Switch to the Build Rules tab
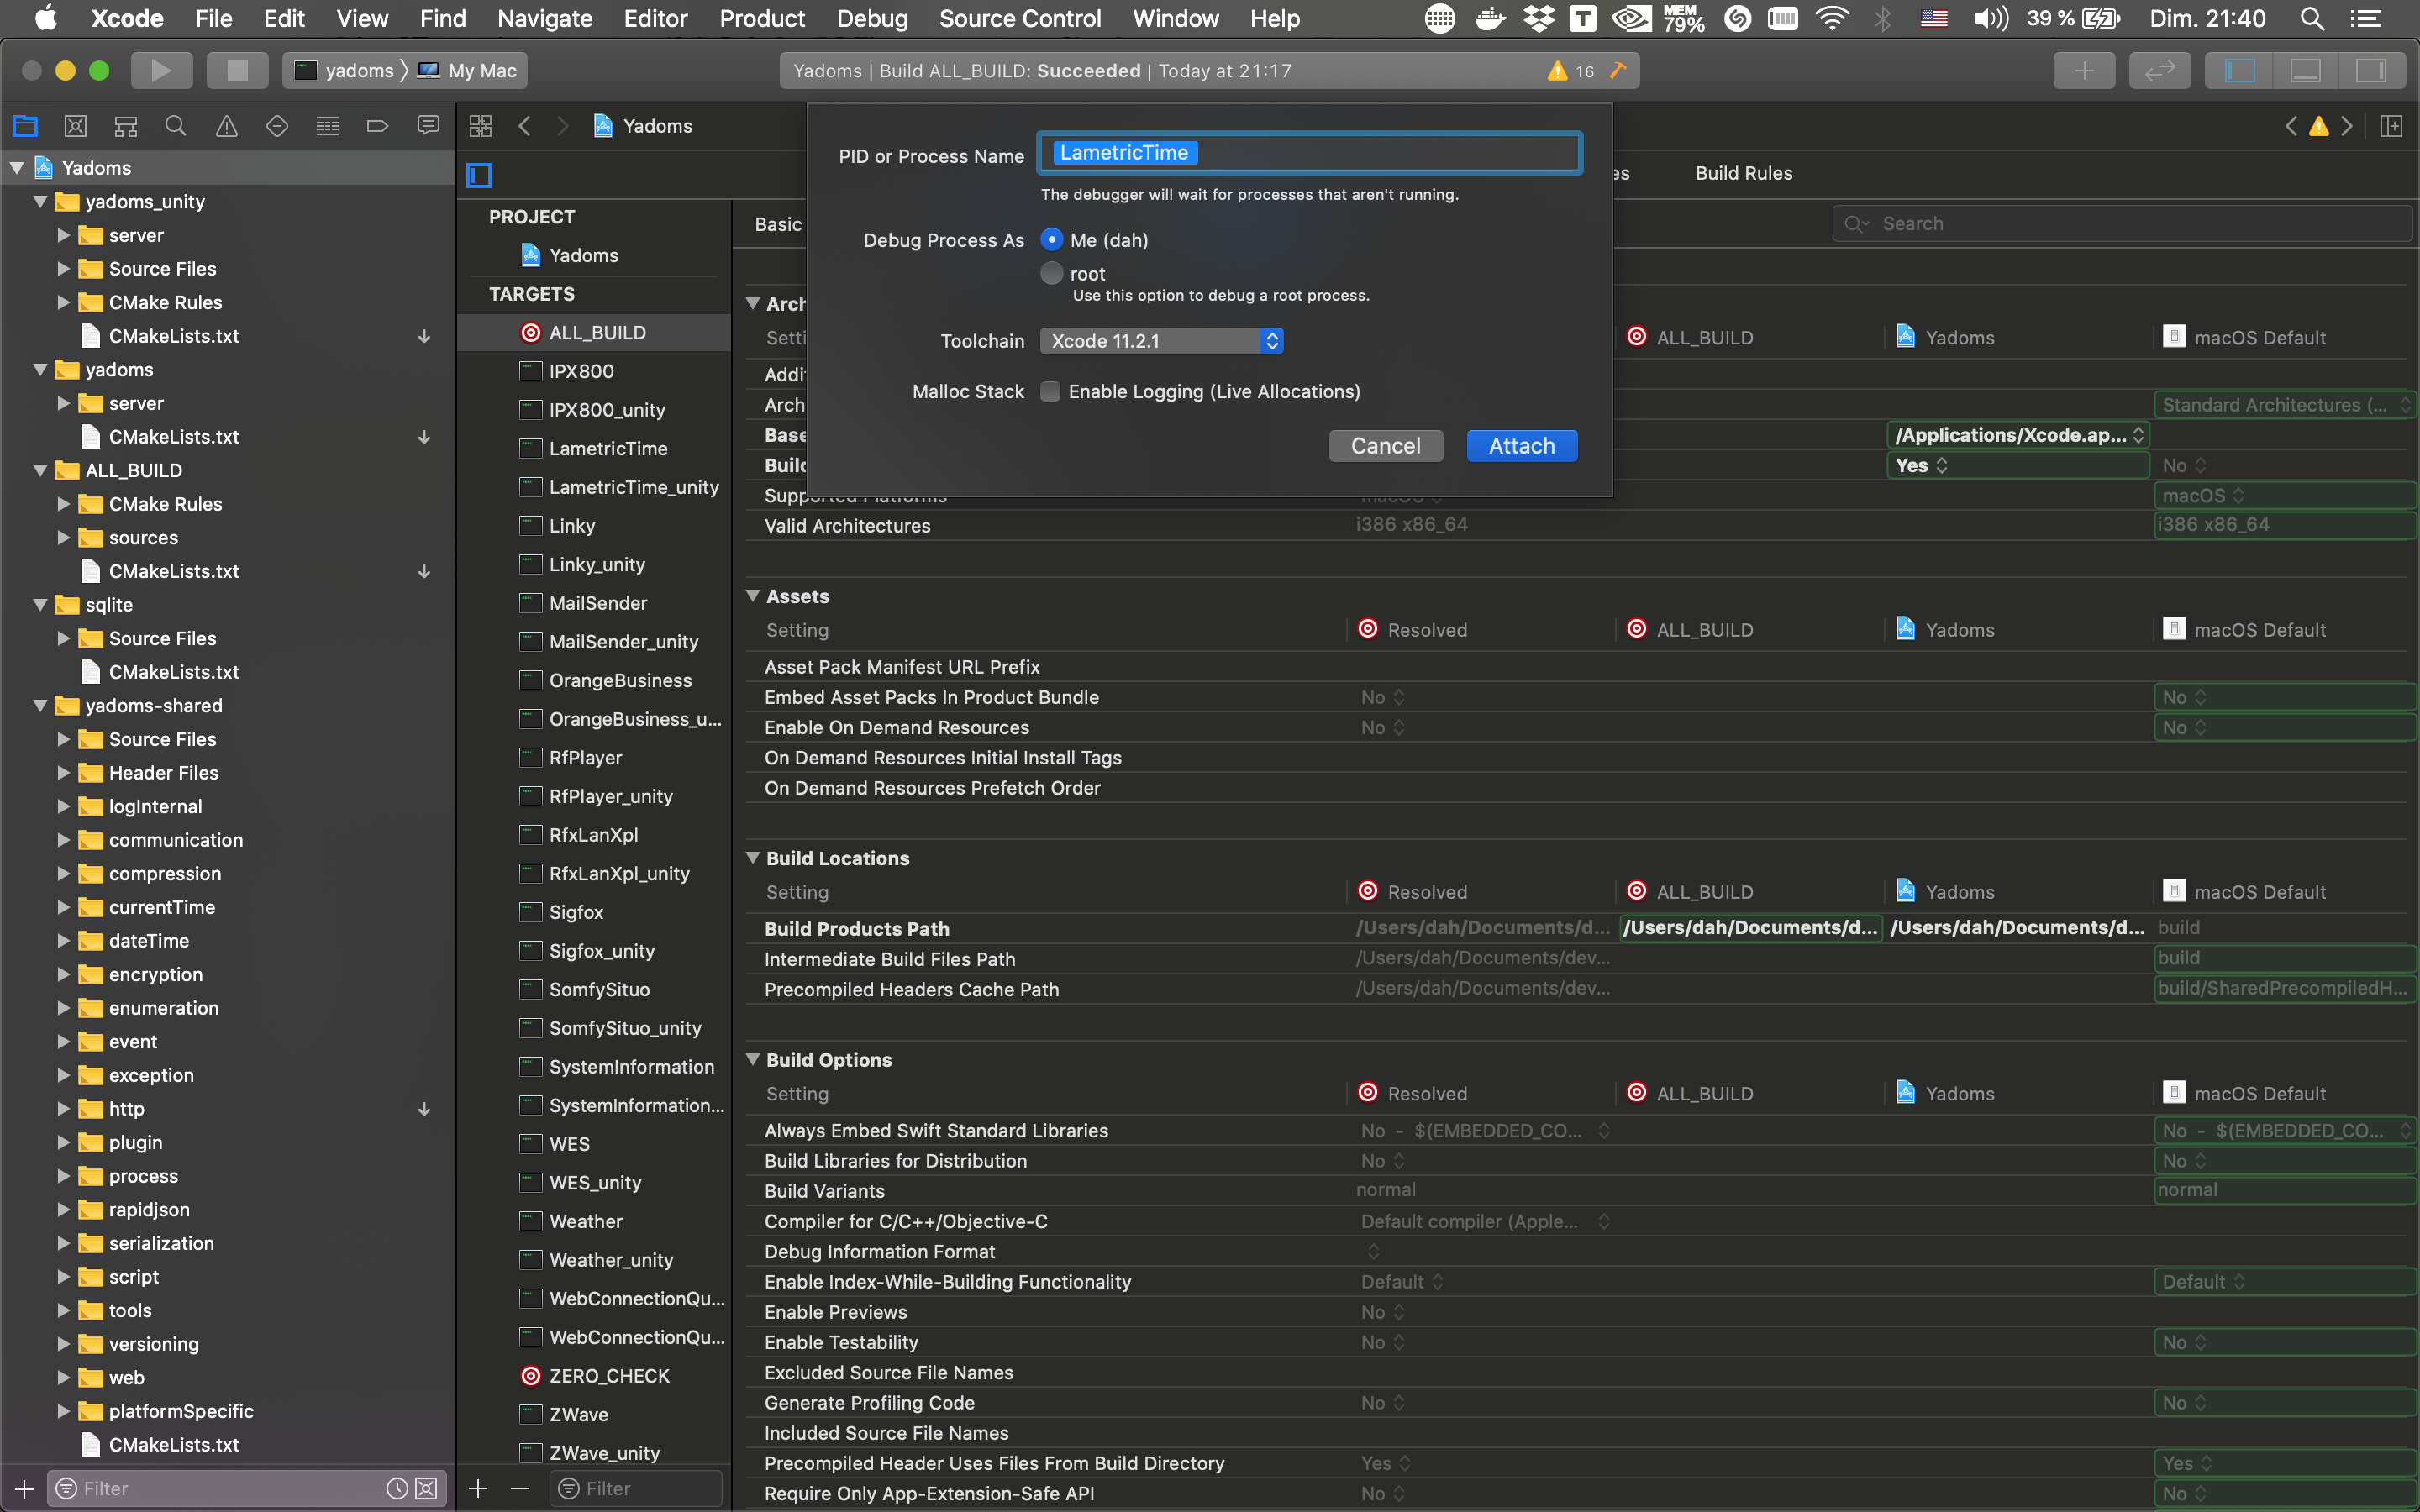This screenshot has height=1512, width=2420. 1743,173
